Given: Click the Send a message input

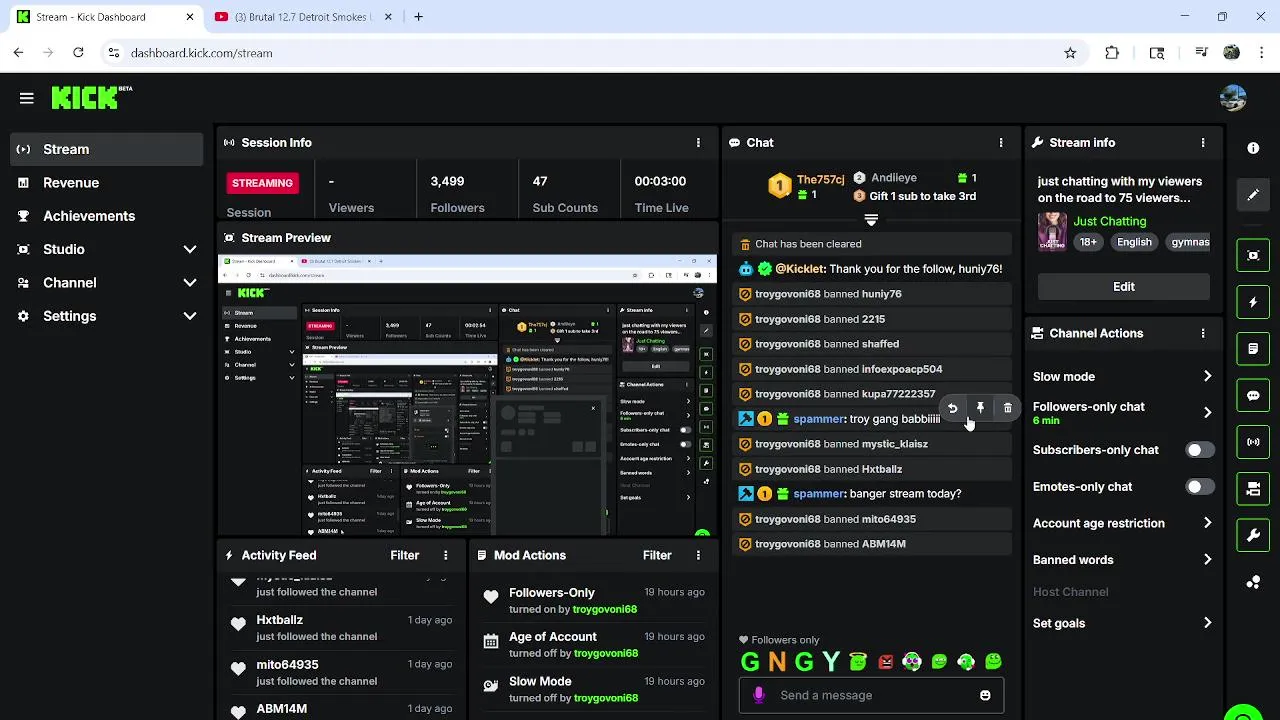Looking at the screenshot, I should click(871, 696).
